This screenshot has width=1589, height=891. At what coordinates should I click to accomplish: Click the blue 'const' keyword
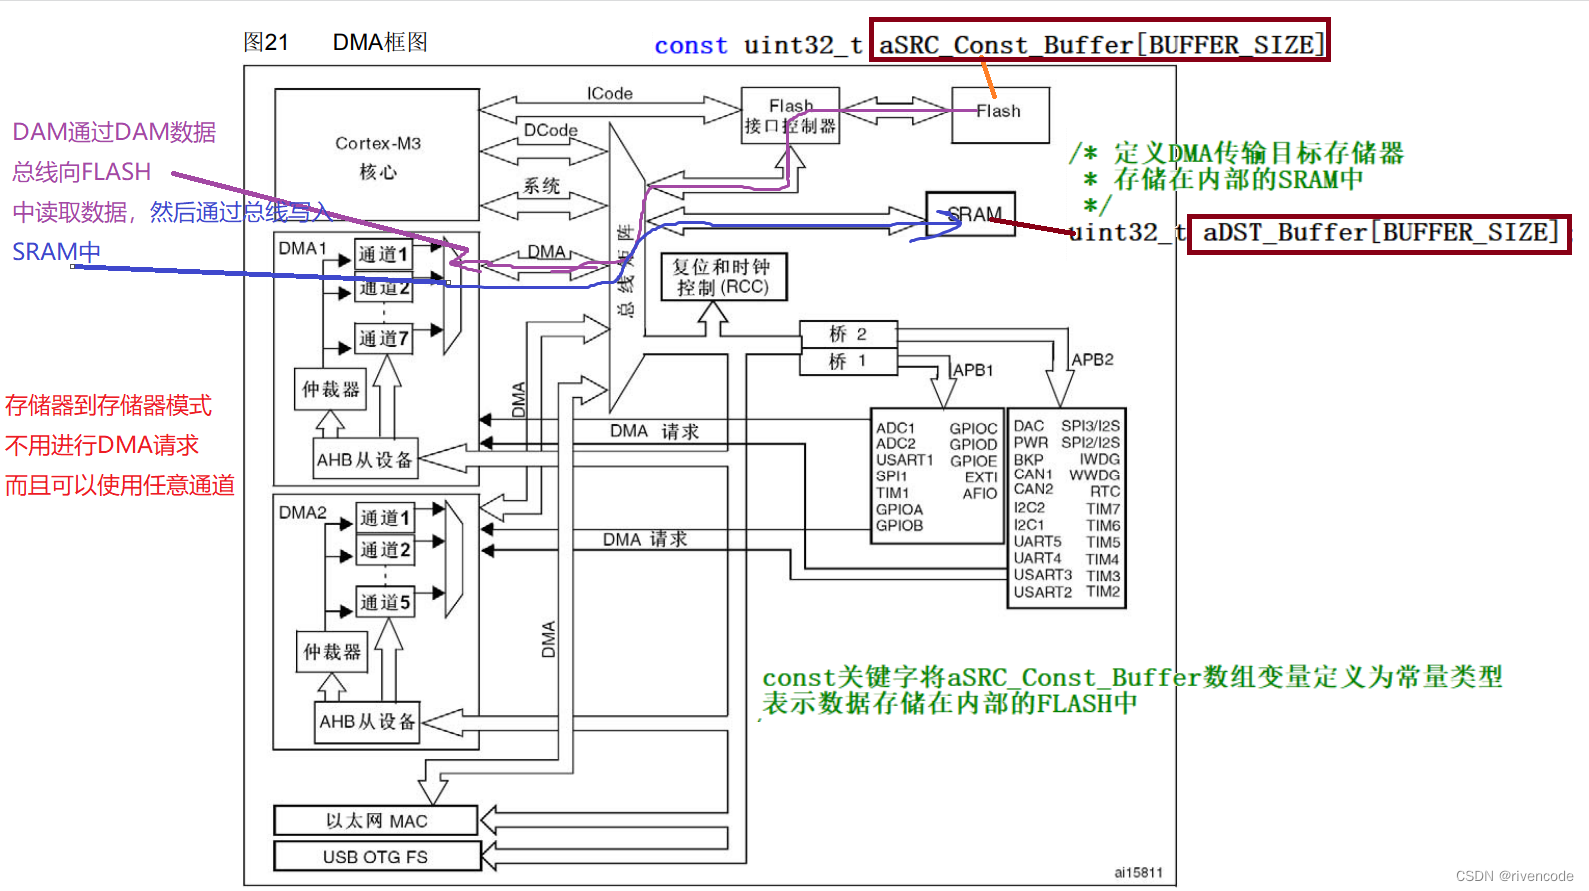(691, 45)
